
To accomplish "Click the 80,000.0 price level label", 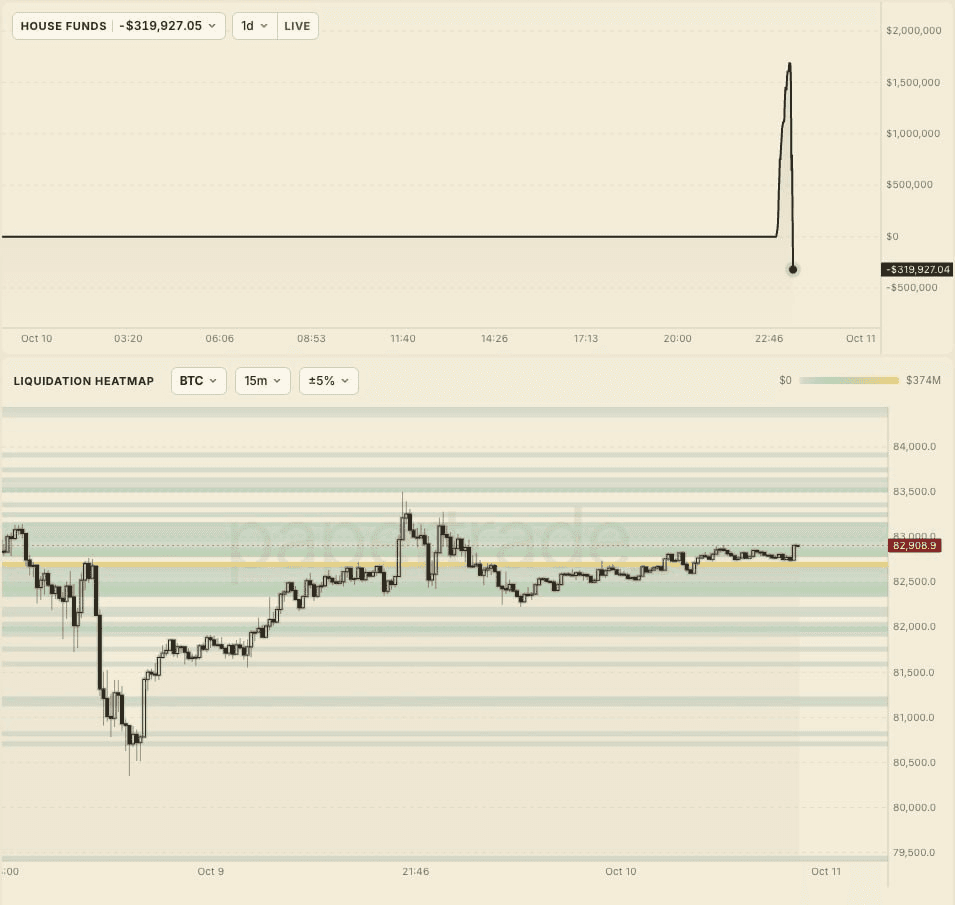I will pyautogui.click(x=914, y=808).
